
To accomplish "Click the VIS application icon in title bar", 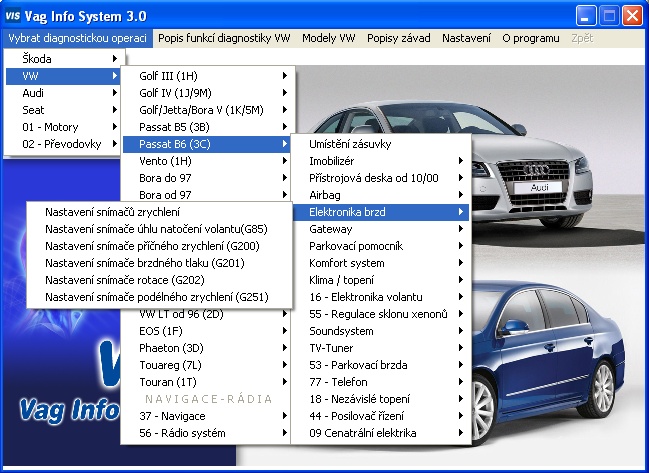I will tap(13, 16).
